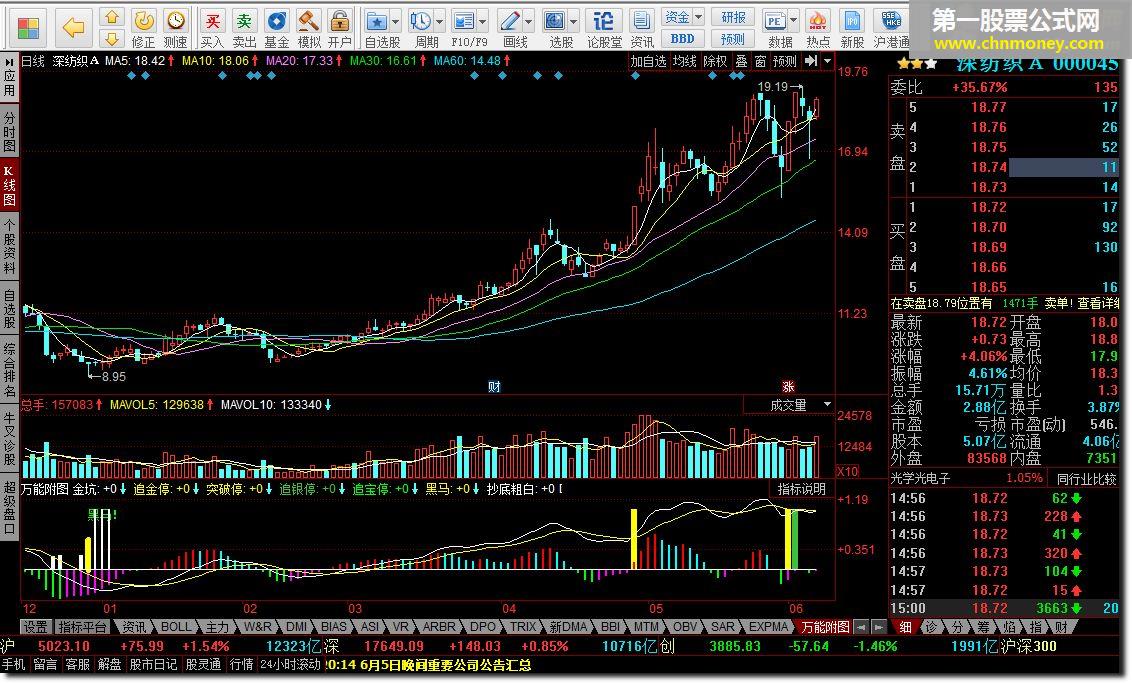Click the 财 marker on the chart
Image resolution: width=1132 pixels, height=683 pixels.
(x=494, y=387)
